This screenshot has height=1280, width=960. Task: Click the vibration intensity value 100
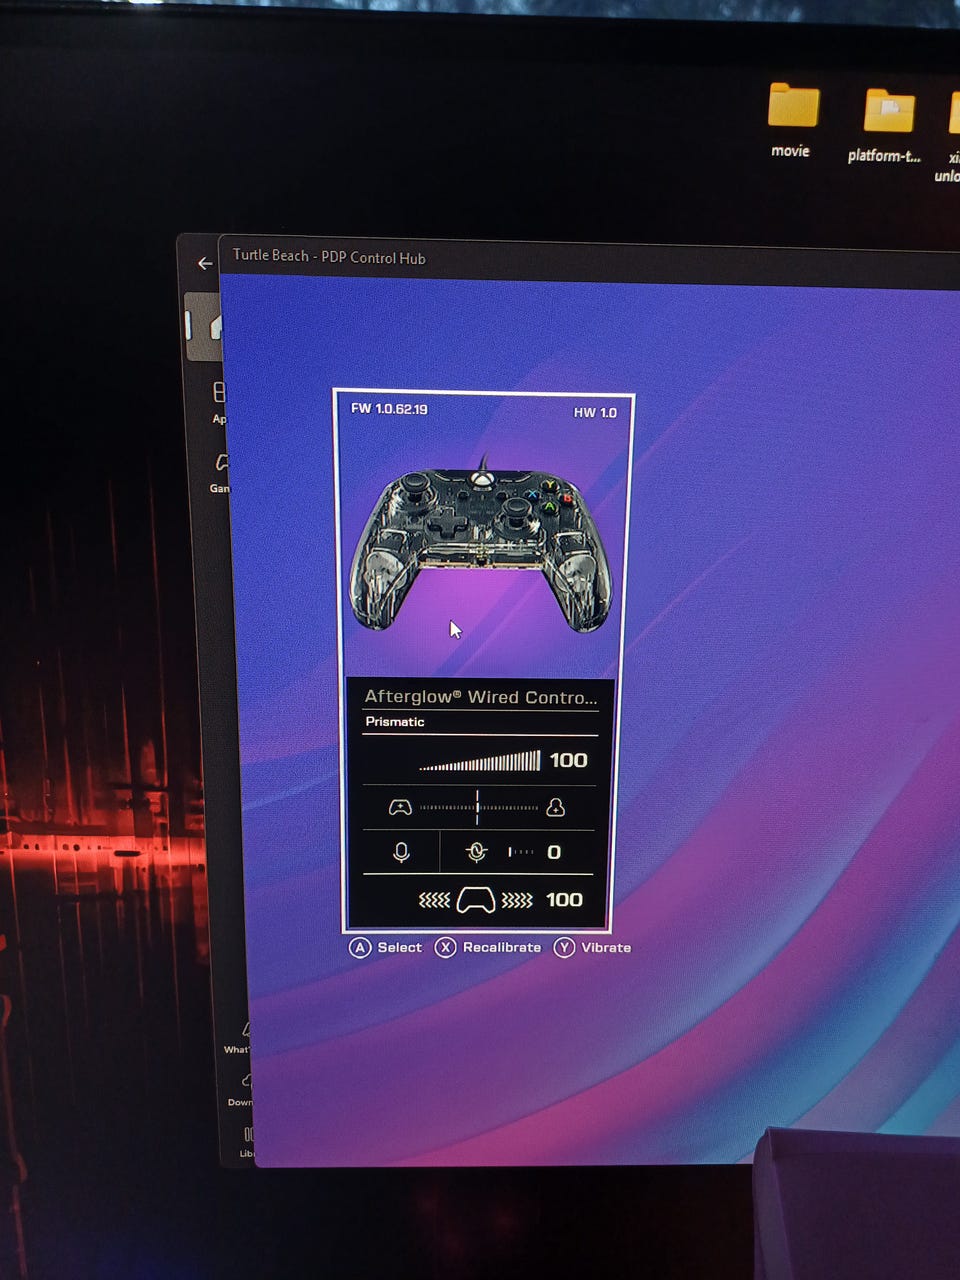564,900
